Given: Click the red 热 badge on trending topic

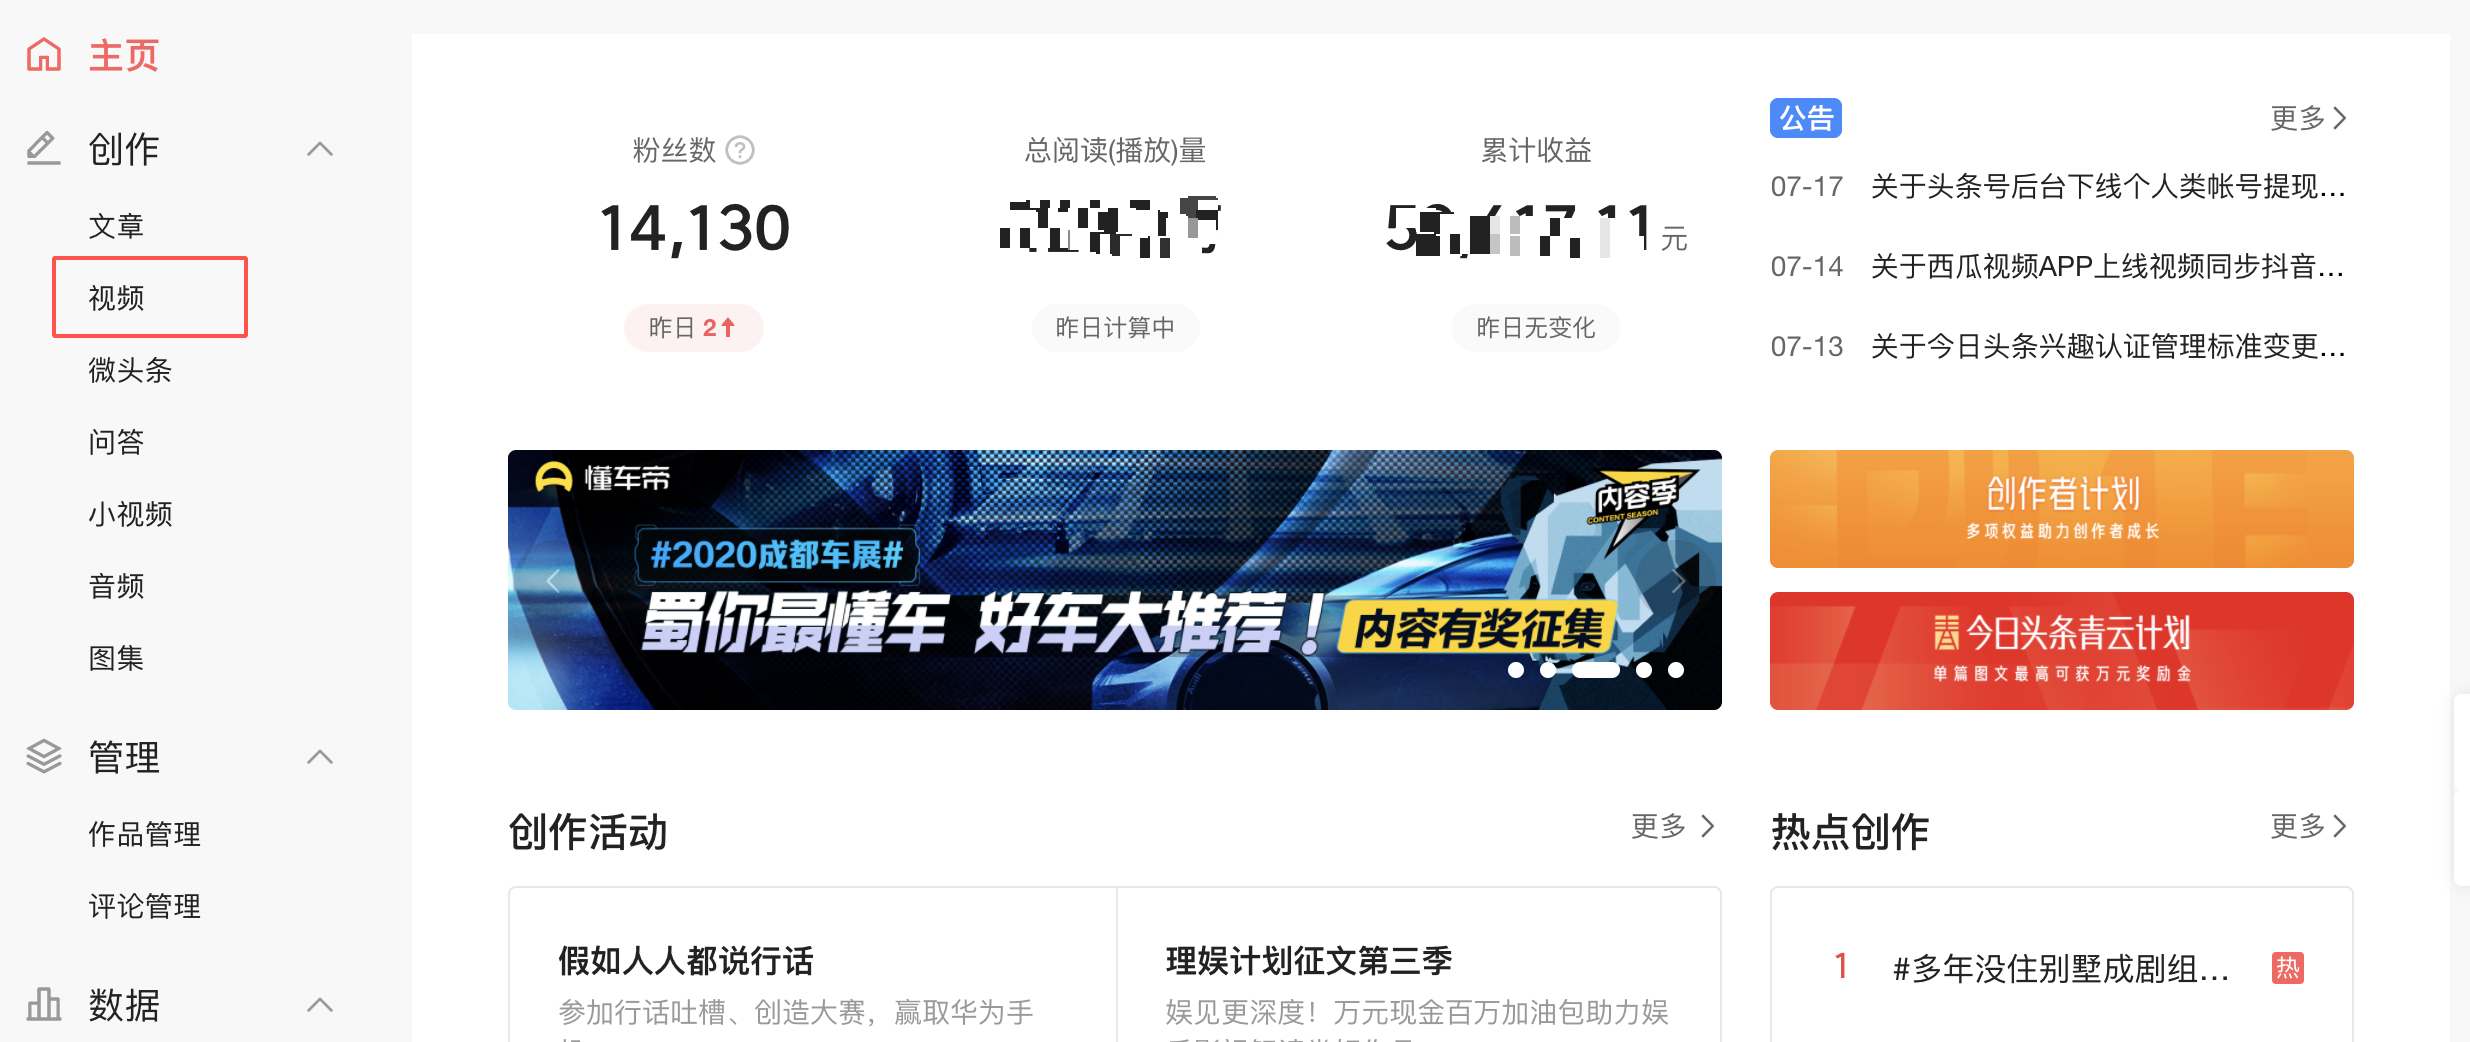Looking at the screenshot, I should tap(2287, 967).
